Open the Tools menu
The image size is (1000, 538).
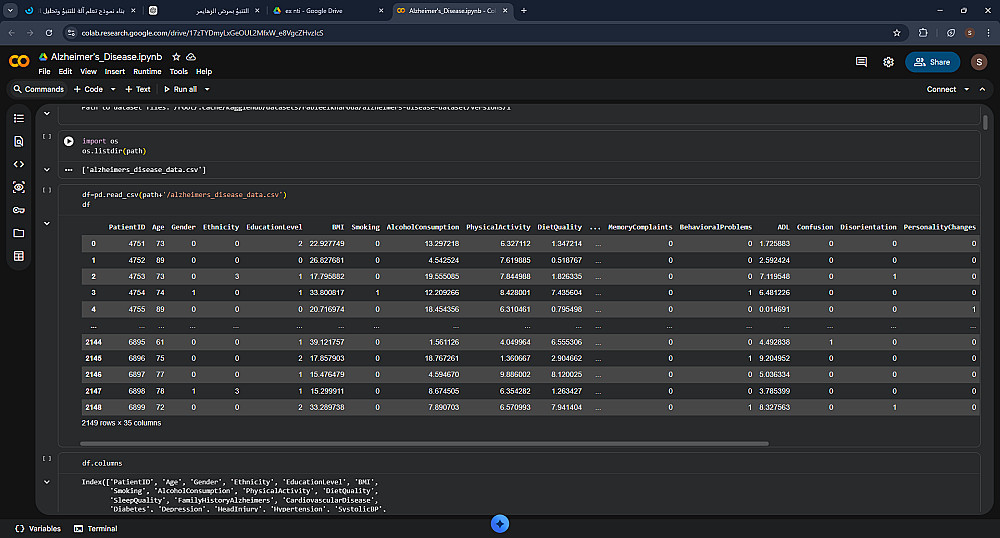click(x=179, y=71)
